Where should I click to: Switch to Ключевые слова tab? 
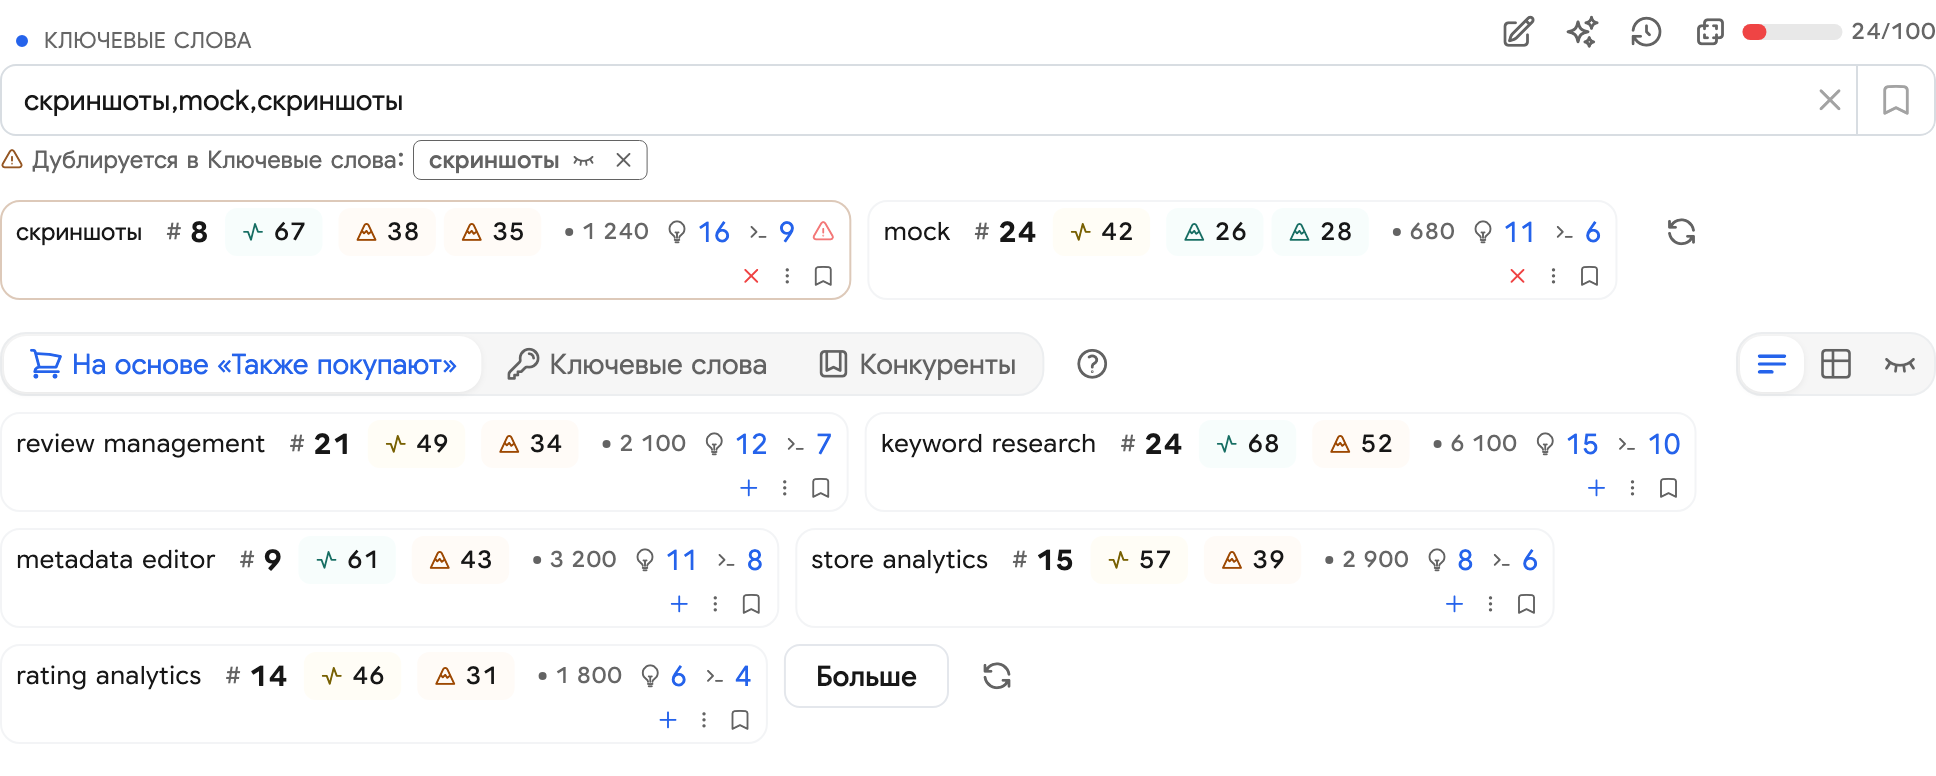(637, 364)
